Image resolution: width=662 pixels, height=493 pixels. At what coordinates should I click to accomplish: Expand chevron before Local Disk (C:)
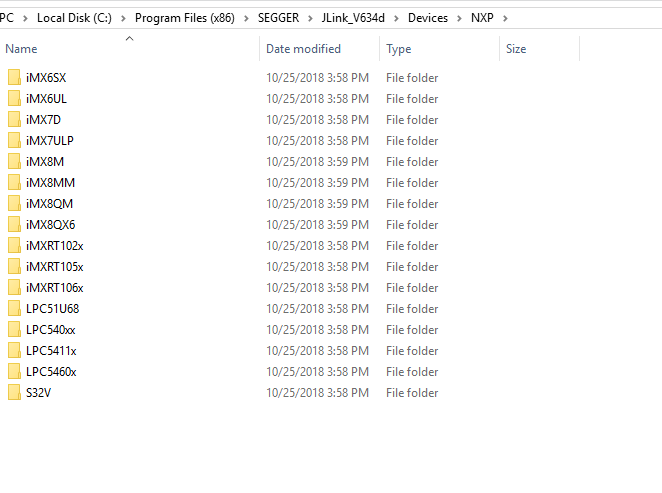click(25, 19)
